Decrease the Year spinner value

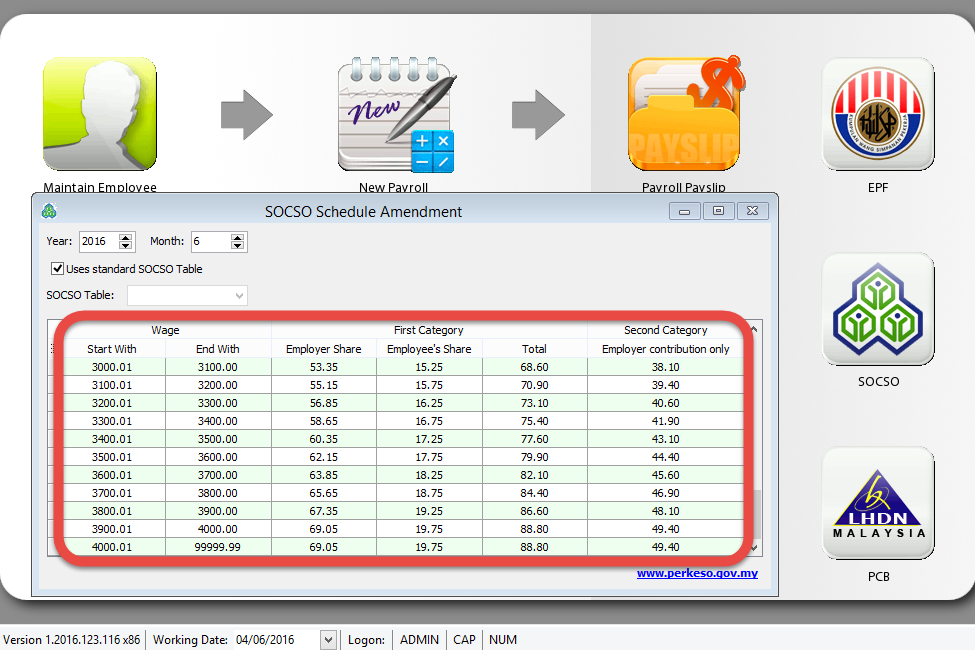[x=126, y=246]
